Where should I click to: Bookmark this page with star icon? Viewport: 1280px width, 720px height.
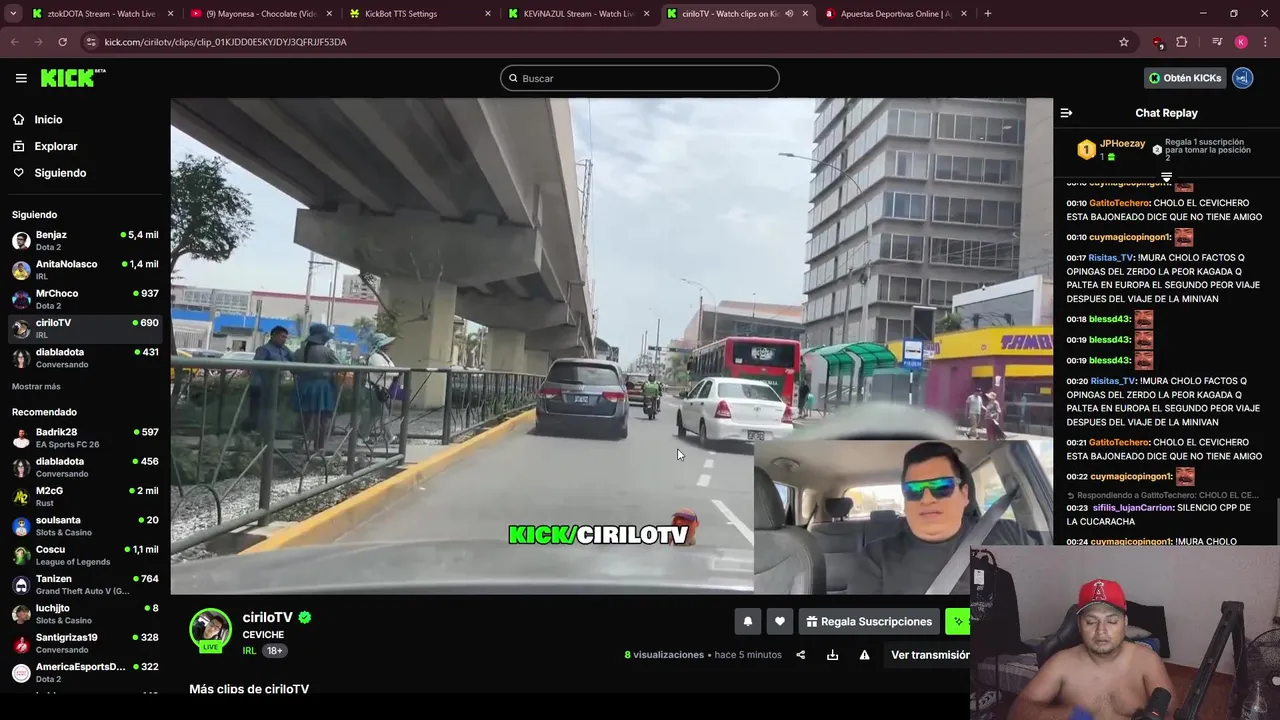click(x=1124, y=42)
